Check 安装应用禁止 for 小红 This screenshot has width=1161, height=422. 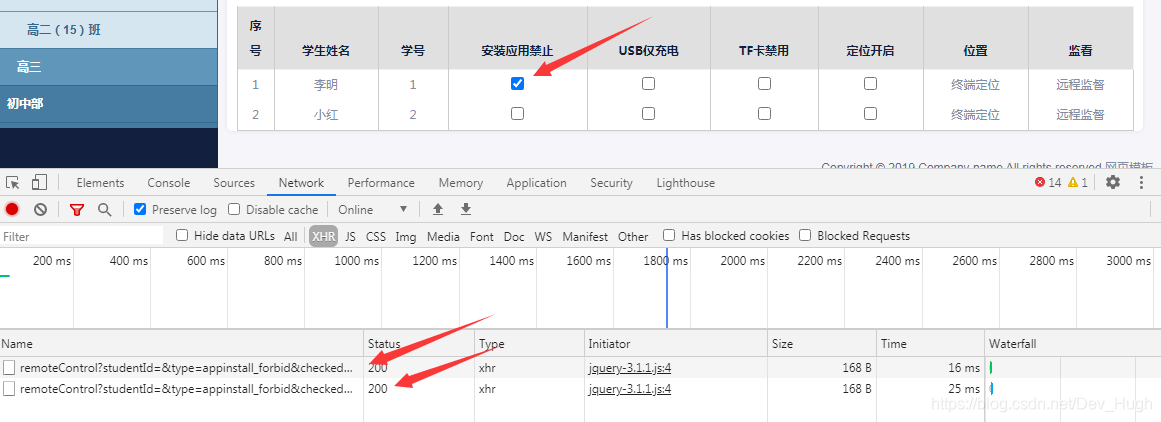518,113
